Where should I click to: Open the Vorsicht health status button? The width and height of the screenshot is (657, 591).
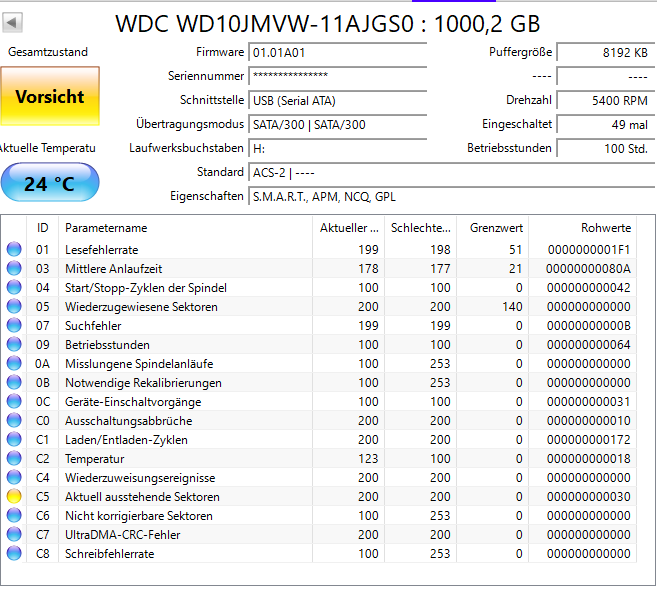click(50, 96)
